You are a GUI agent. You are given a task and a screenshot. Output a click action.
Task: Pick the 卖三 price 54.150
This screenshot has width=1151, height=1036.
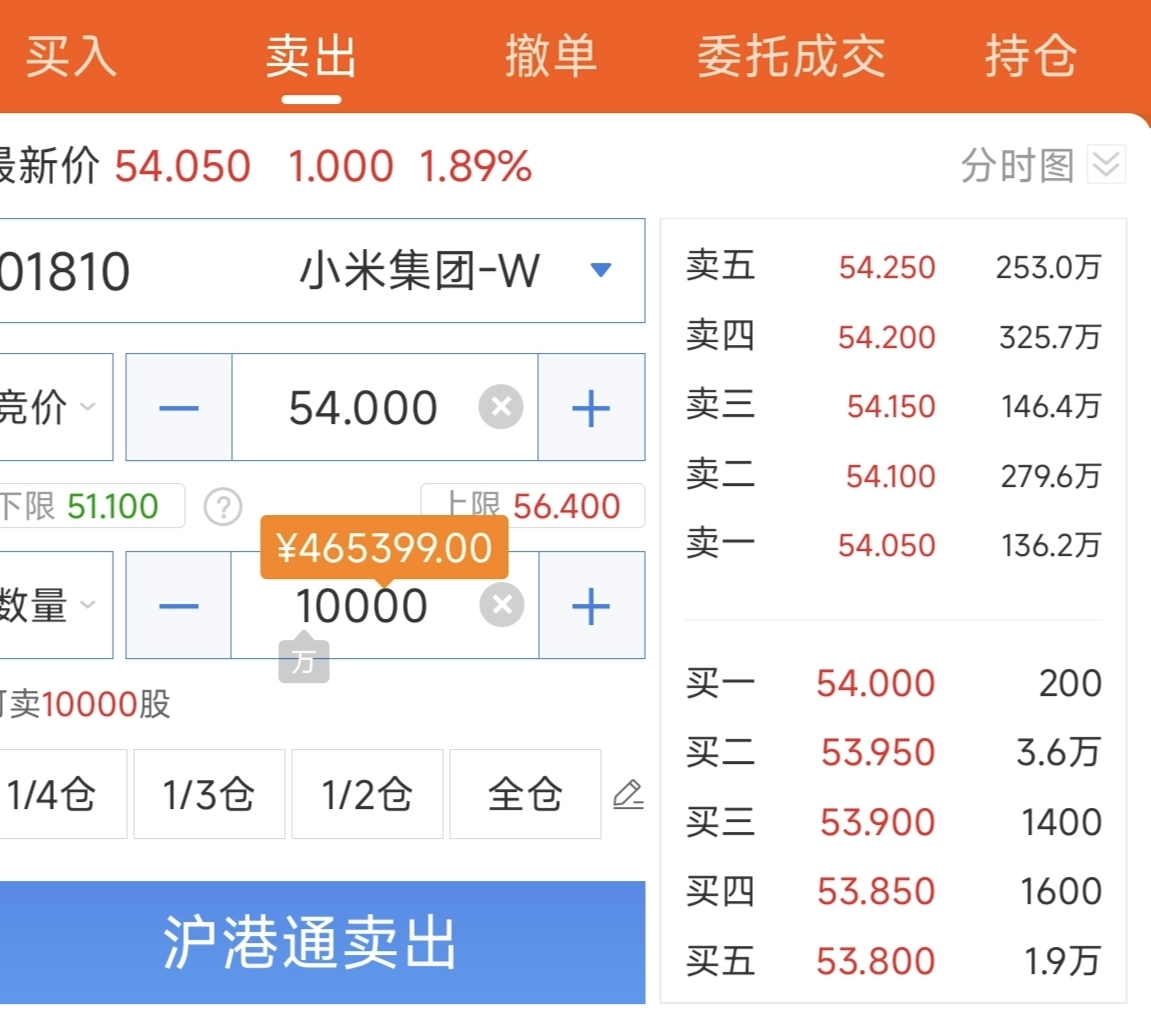tap(891, 406)
